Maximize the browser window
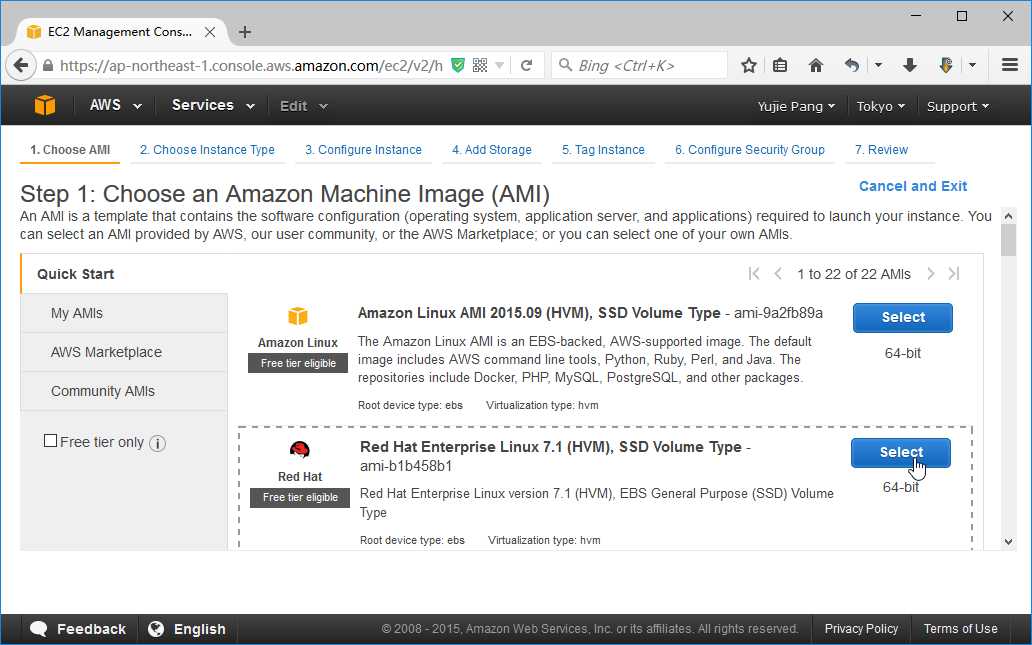 (x=962, y=16)
